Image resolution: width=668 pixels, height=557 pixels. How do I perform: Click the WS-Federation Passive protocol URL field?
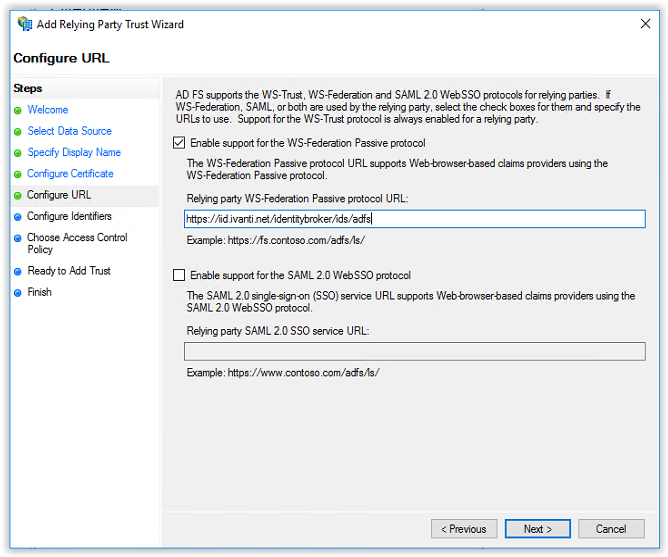coord(415,219)
